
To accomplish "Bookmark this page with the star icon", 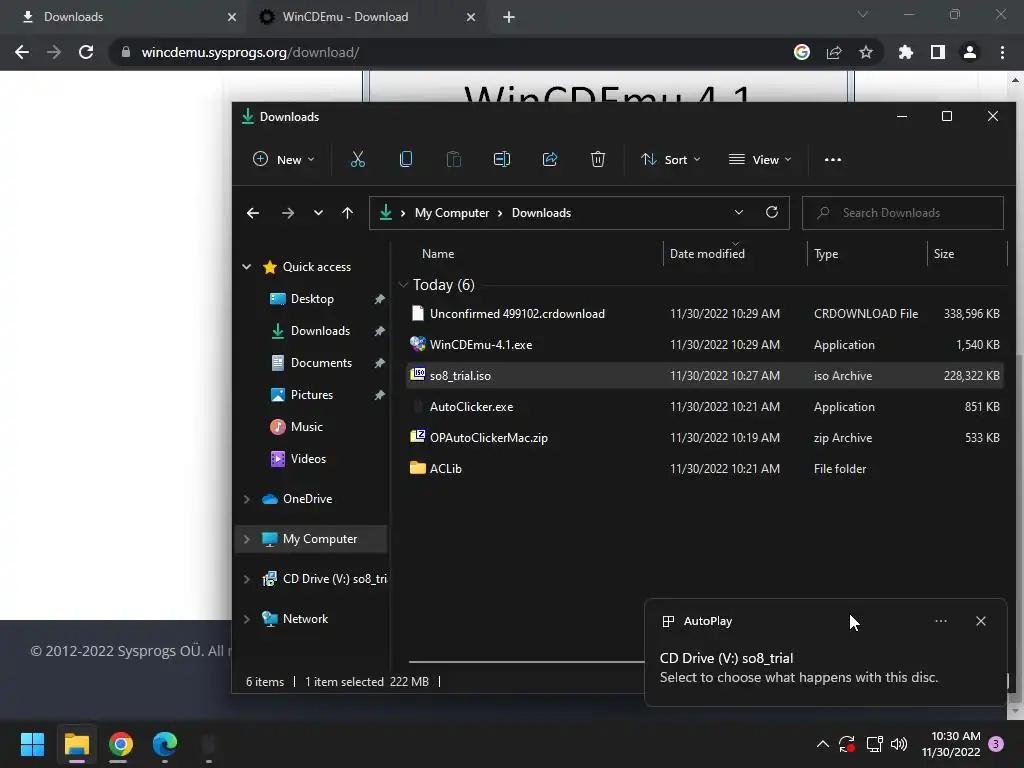I will (x=866, y=52).
